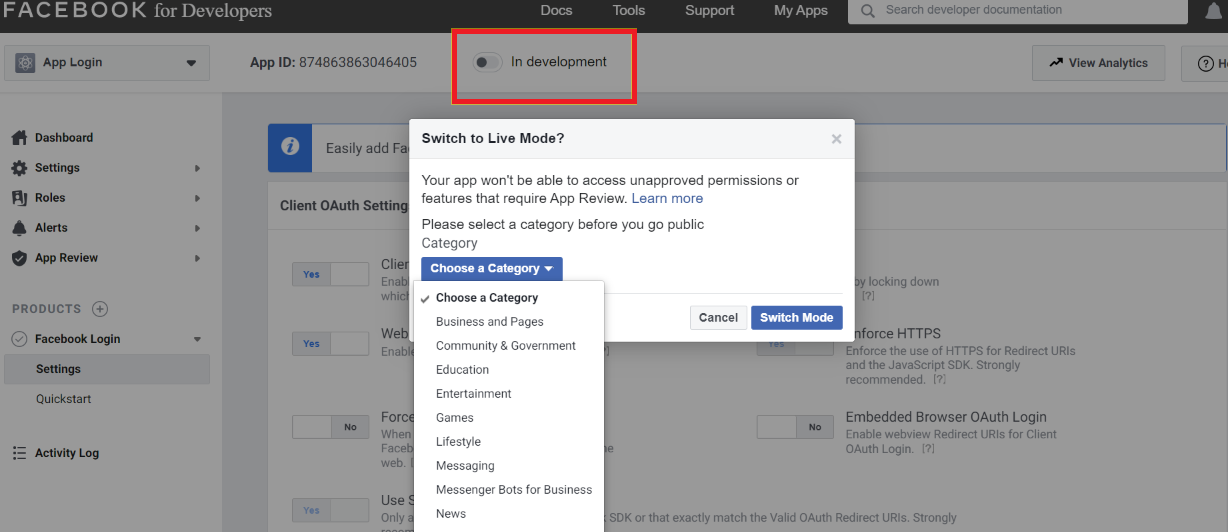1228x532 pixels.
Task: Open Docs in top navigation
Action: point(556,11)
